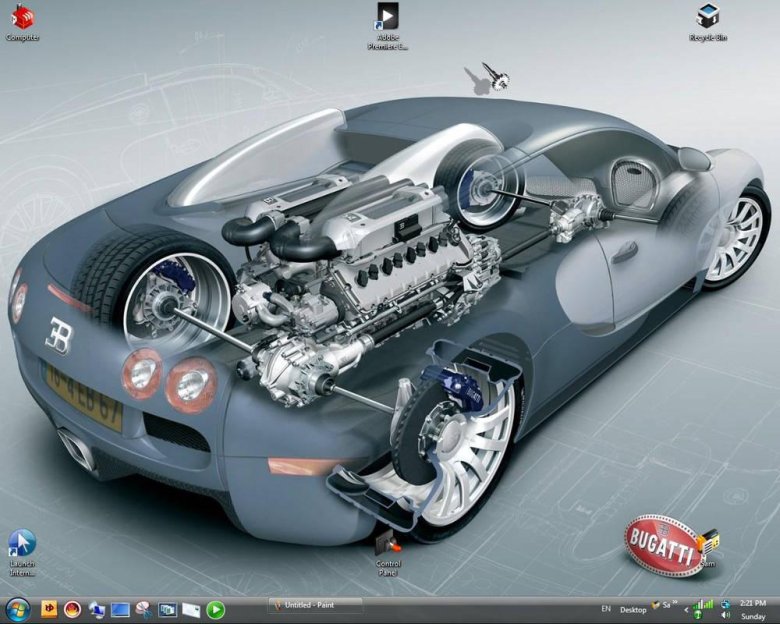
Task: Open the red flame-circle quick launch icon
Action: 72,609
